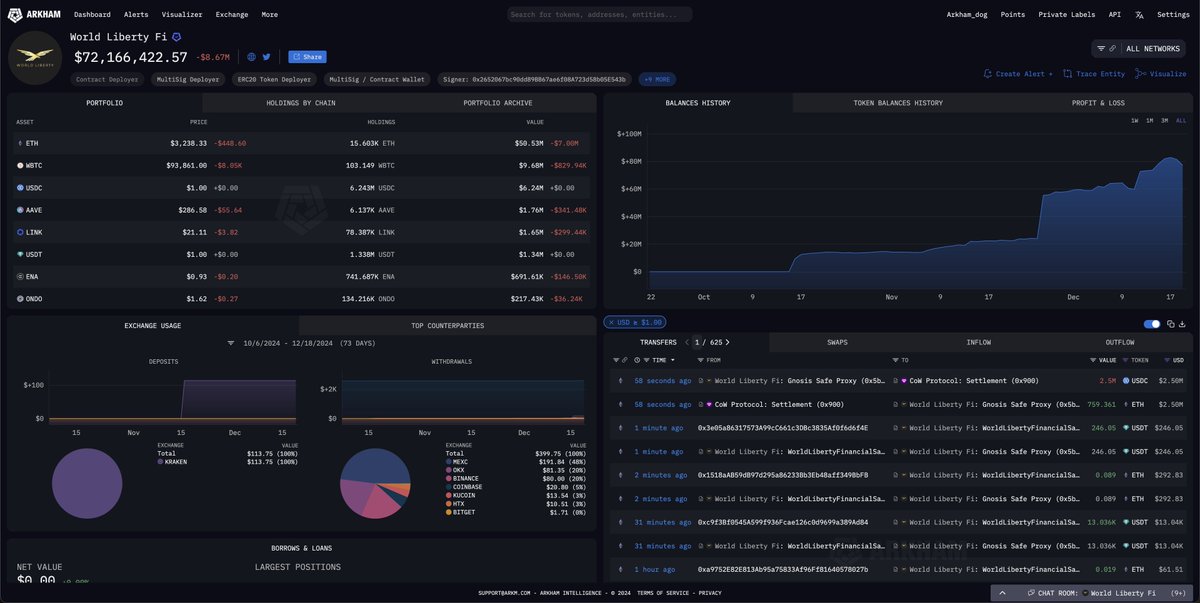Image resolution: width=1200 pixels, height=603 pixels.
Task: Open the TIME column sort dropdown
Action: [672, 358]
